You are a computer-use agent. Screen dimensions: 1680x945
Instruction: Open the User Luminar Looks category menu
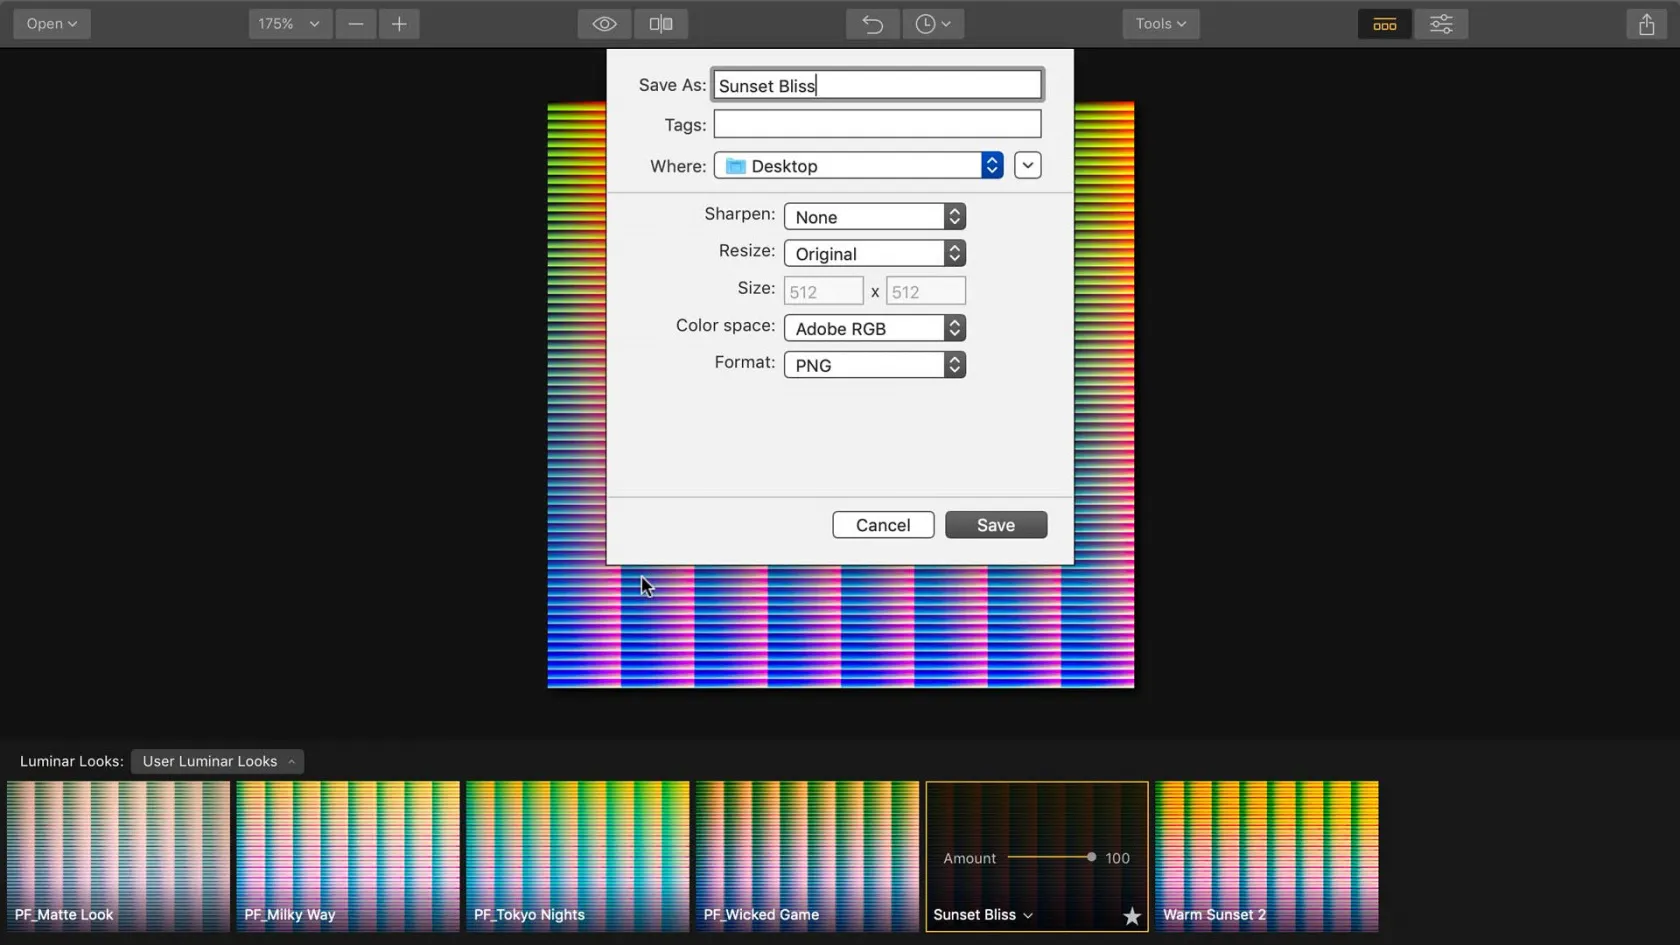click(x=217, y=762)
